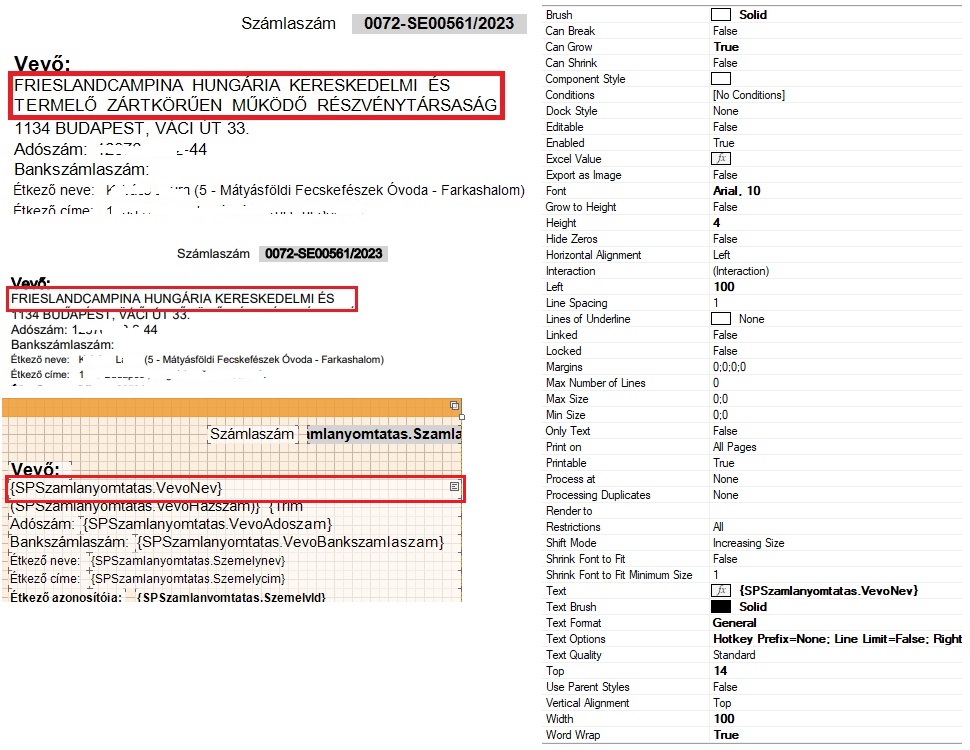This screenshot has height=750, width=970.
Task: Select the Can Shrink value False
Action: coord(725,63)
